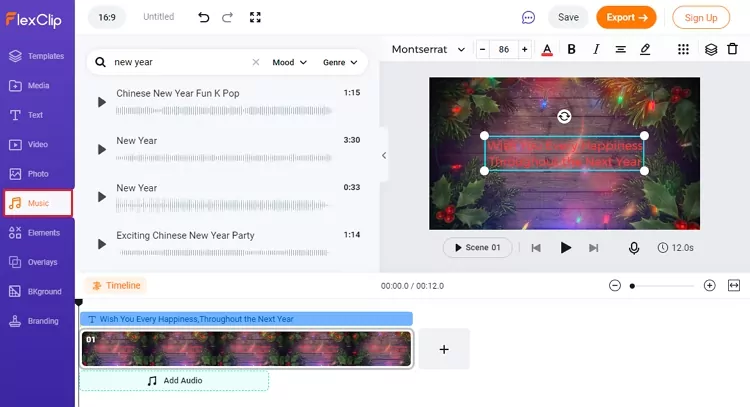The width and height of the screenshot is (750, 407).
Task: Click the 'new year' search field
Action: (179, 62)
